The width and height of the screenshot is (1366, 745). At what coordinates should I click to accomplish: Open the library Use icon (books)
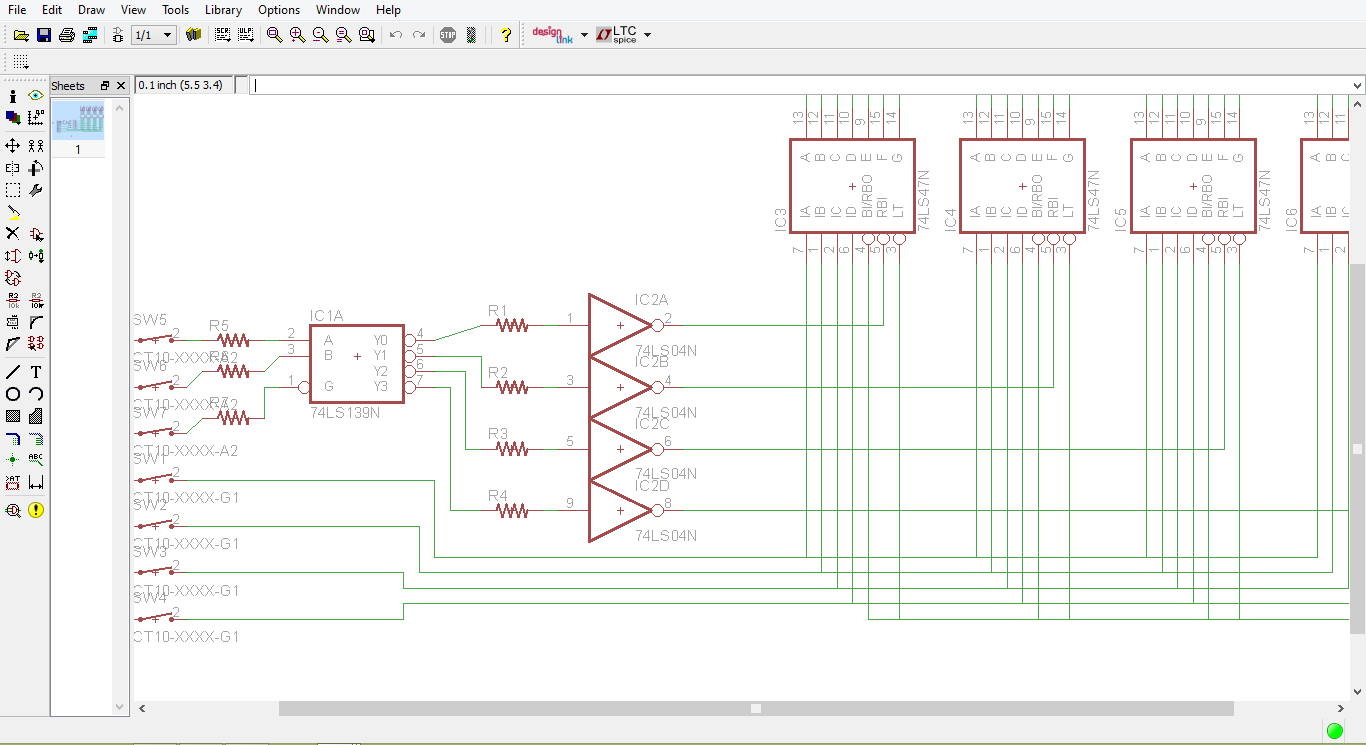coord(194,35)
